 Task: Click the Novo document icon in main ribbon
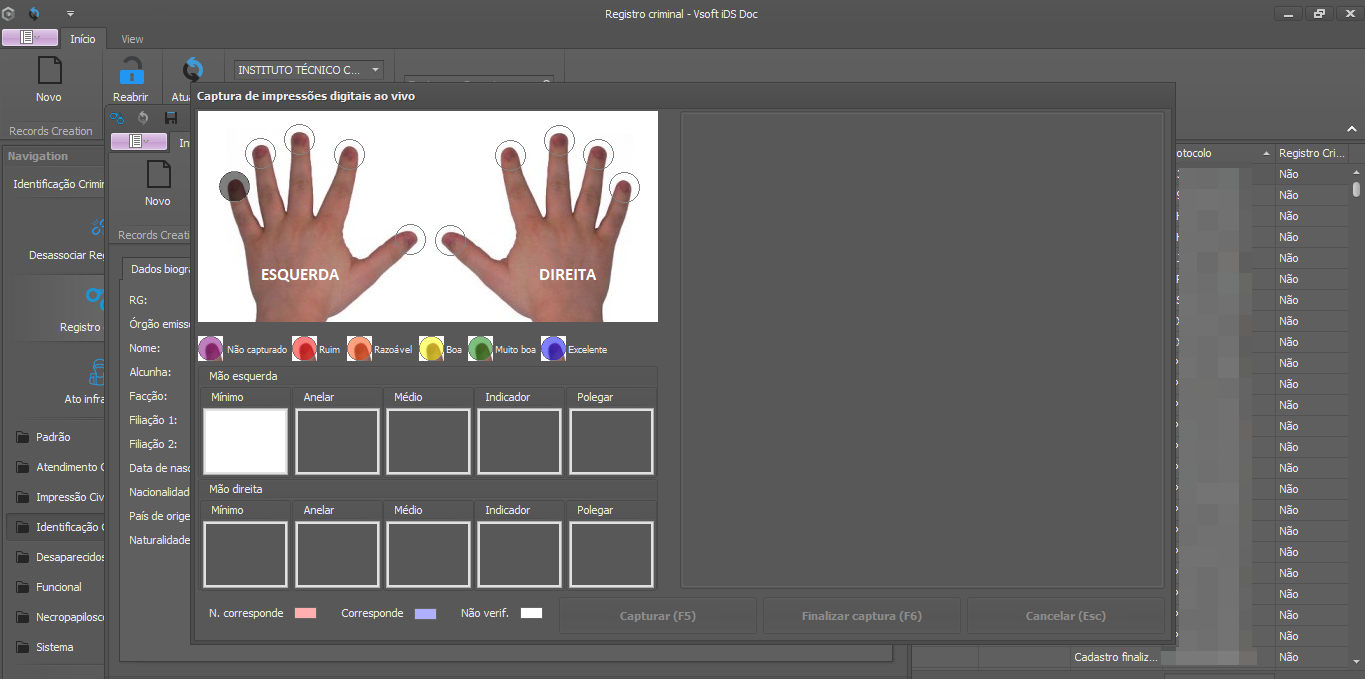pyautogui.click(x=49, y=72)
